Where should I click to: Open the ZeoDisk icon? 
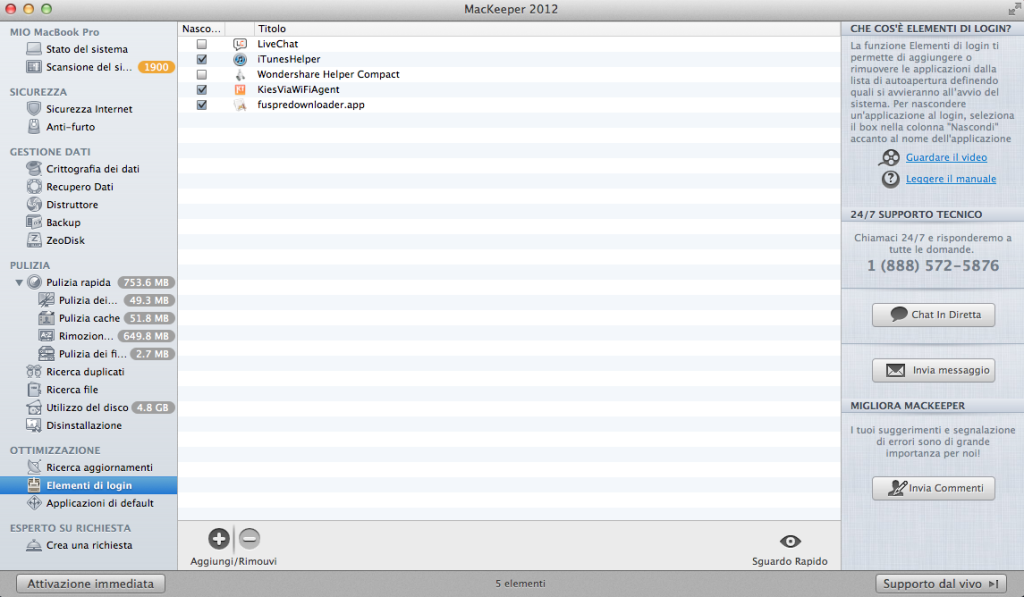(x=34, y=240)
